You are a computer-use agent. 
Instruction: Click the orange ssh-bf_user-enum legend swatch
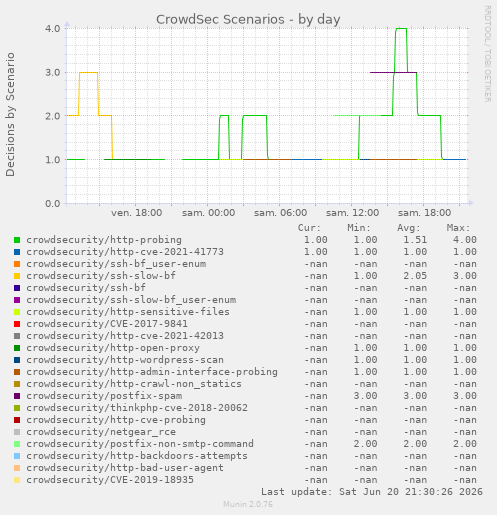coord(17,264)
